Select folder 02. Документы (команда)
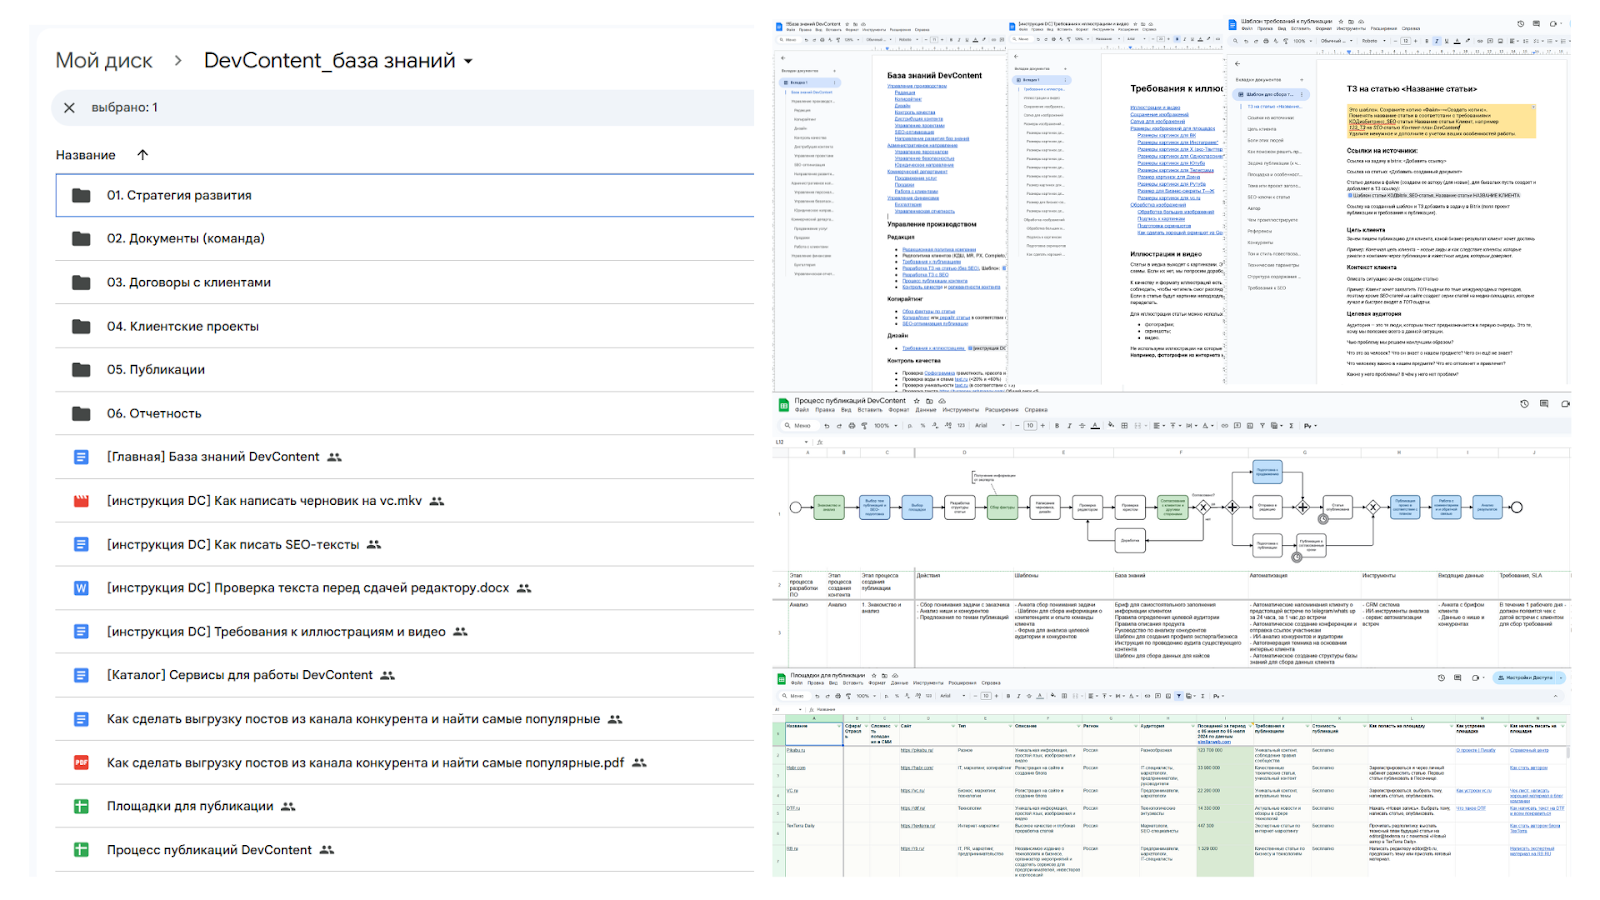 (405, 239)
